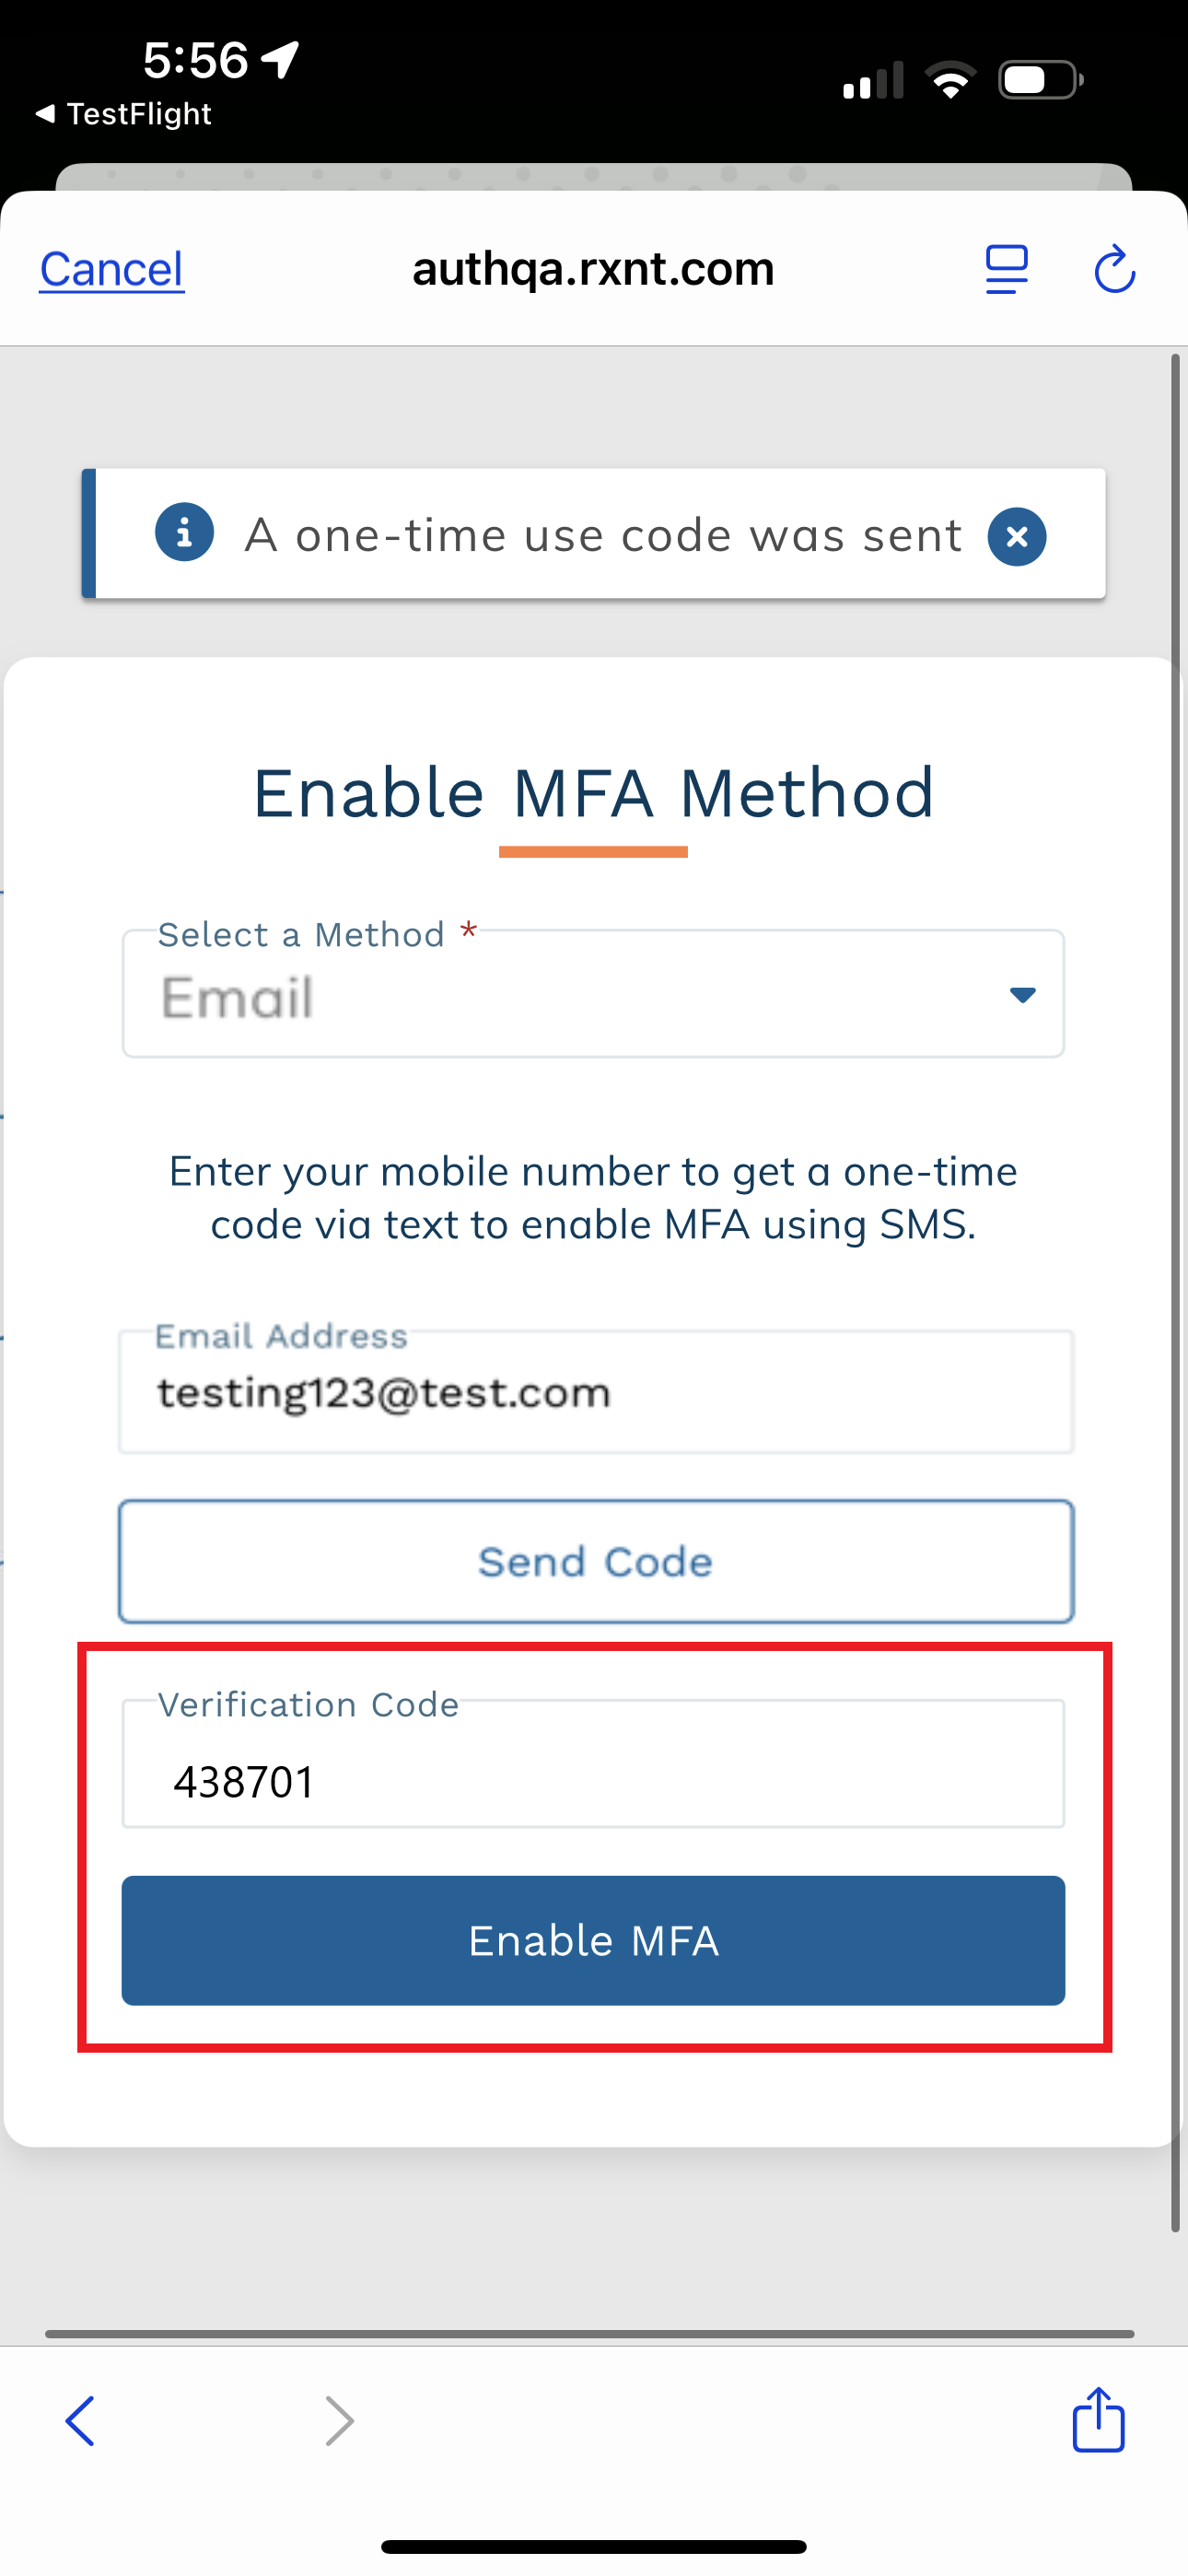Screen dimensions: 1188x2576
Task: Open the website viewer settings icon
Action: [x=1006, y=268]
